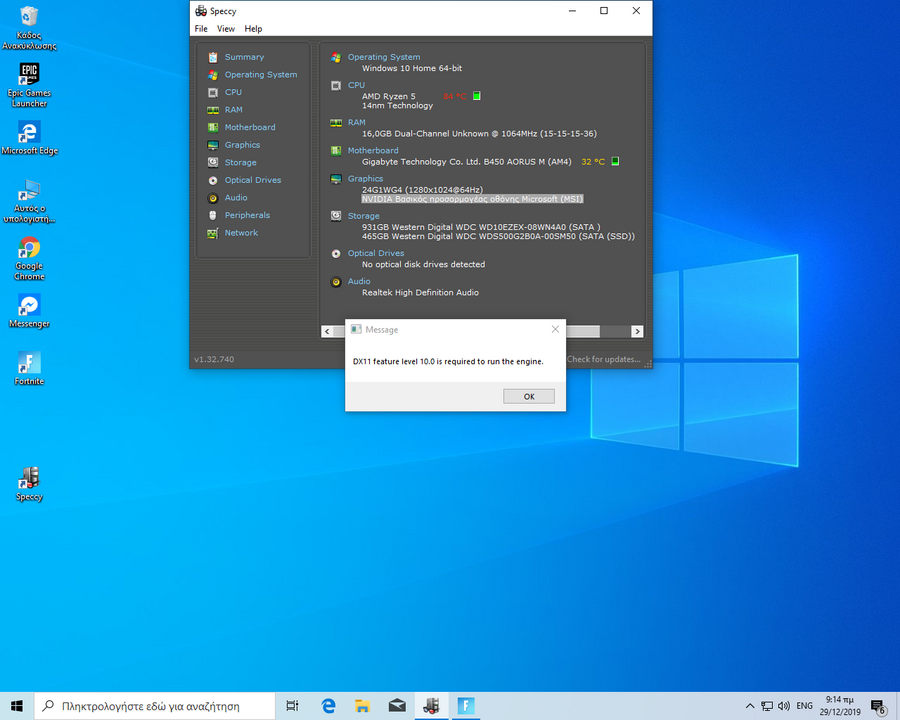This screenshot has width=900, height=720.
Task: Open the Windows Start menu
Action: (x=17, y=706)
